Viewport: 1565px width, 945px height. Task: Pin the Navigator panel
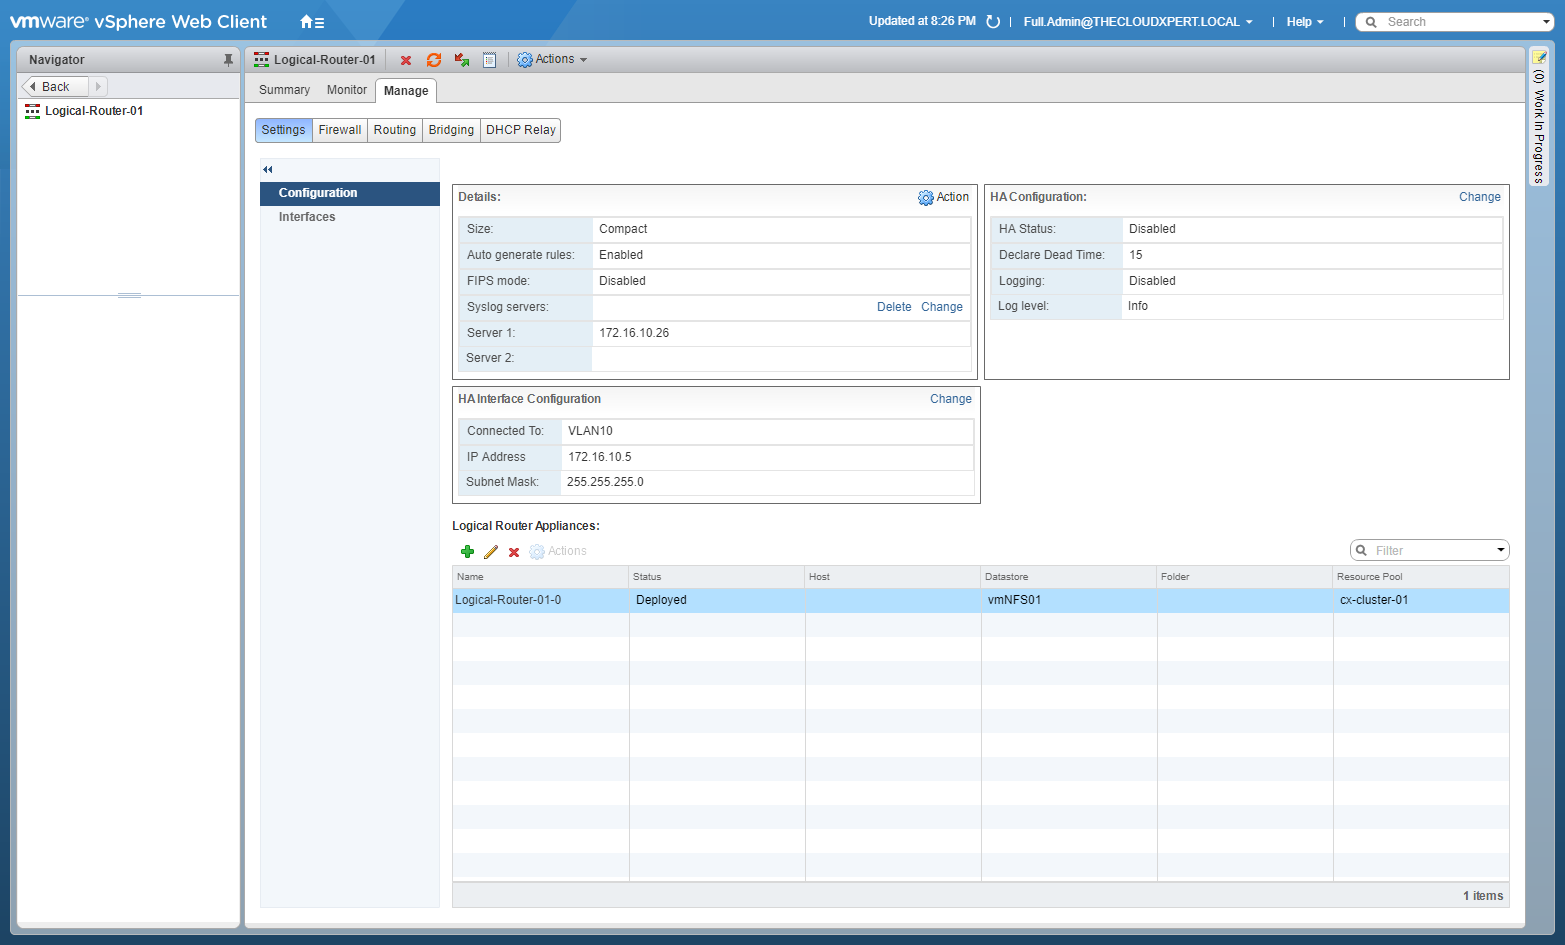point(228,60)
